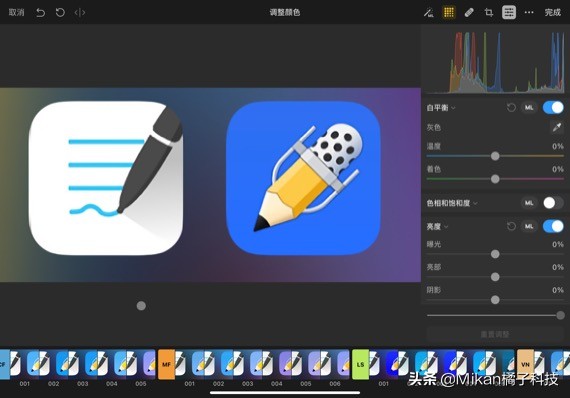The width and height of the screenshot is (570, 398).
Task: Apply CF preset 003 thumbnail
Action: point(83,364)
